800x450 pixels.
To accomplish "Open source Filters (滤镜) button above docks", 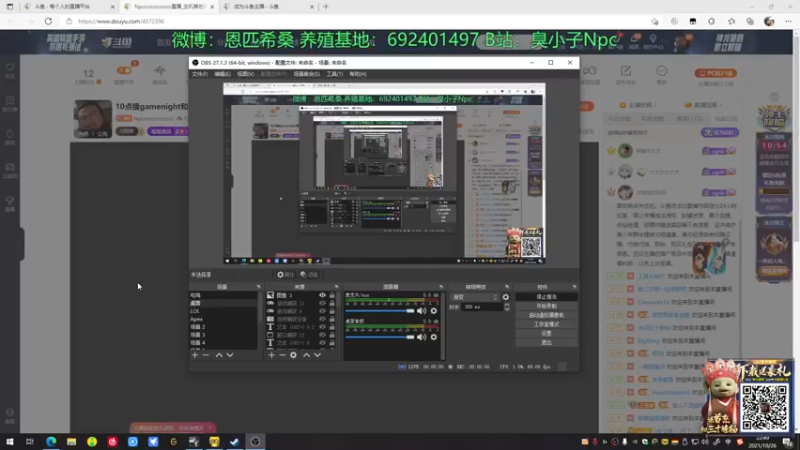I will (309, 275).
